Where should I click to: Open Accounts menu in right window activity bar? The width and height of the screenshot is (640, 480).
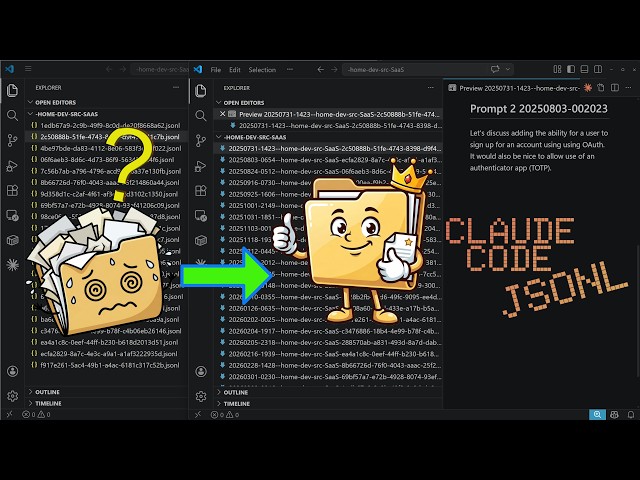(x=200, y=371)
